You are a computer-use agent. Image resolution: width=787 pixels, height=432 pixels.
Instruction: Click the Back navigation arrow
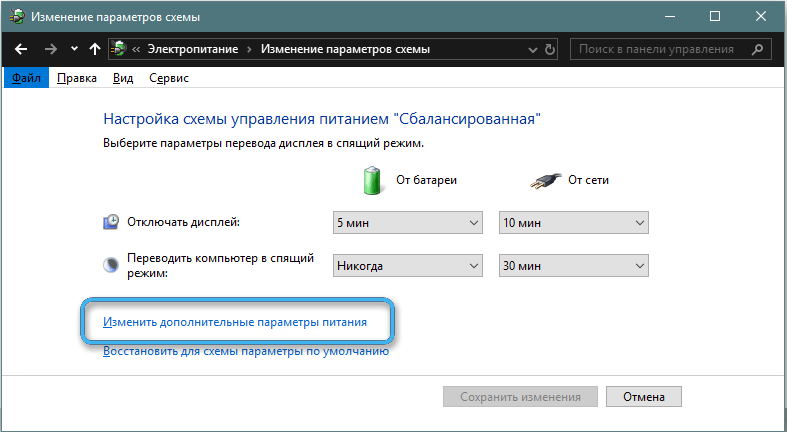coord(21,48)
